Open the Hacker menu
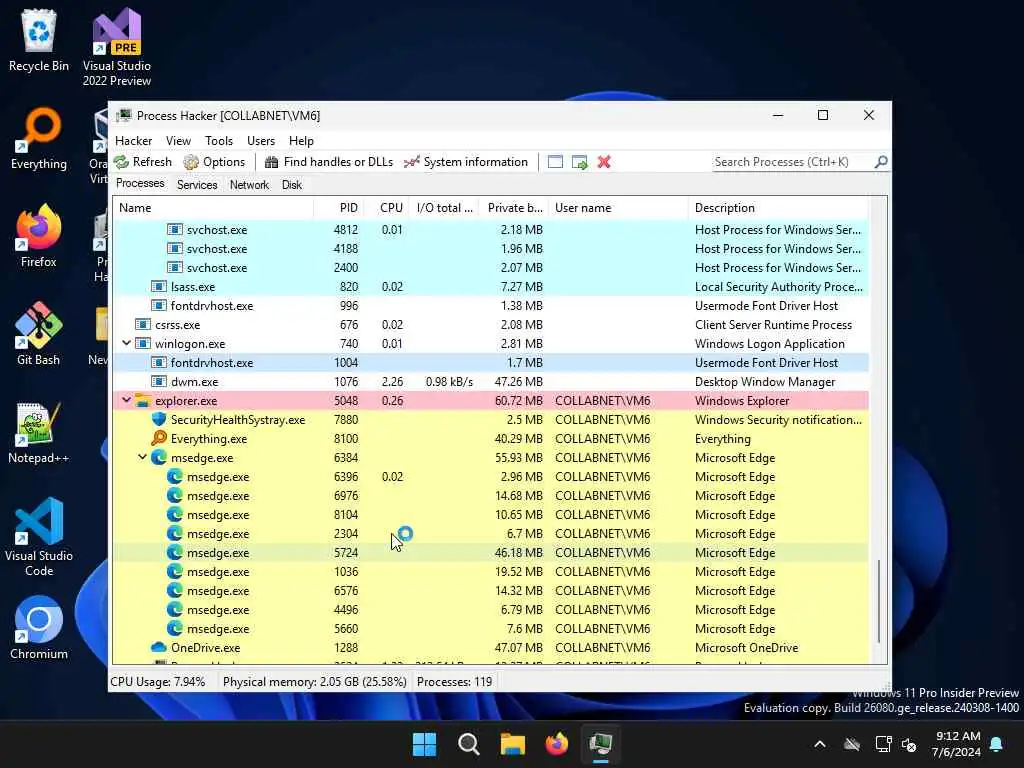1024x768 pixels. click(133, 141)
